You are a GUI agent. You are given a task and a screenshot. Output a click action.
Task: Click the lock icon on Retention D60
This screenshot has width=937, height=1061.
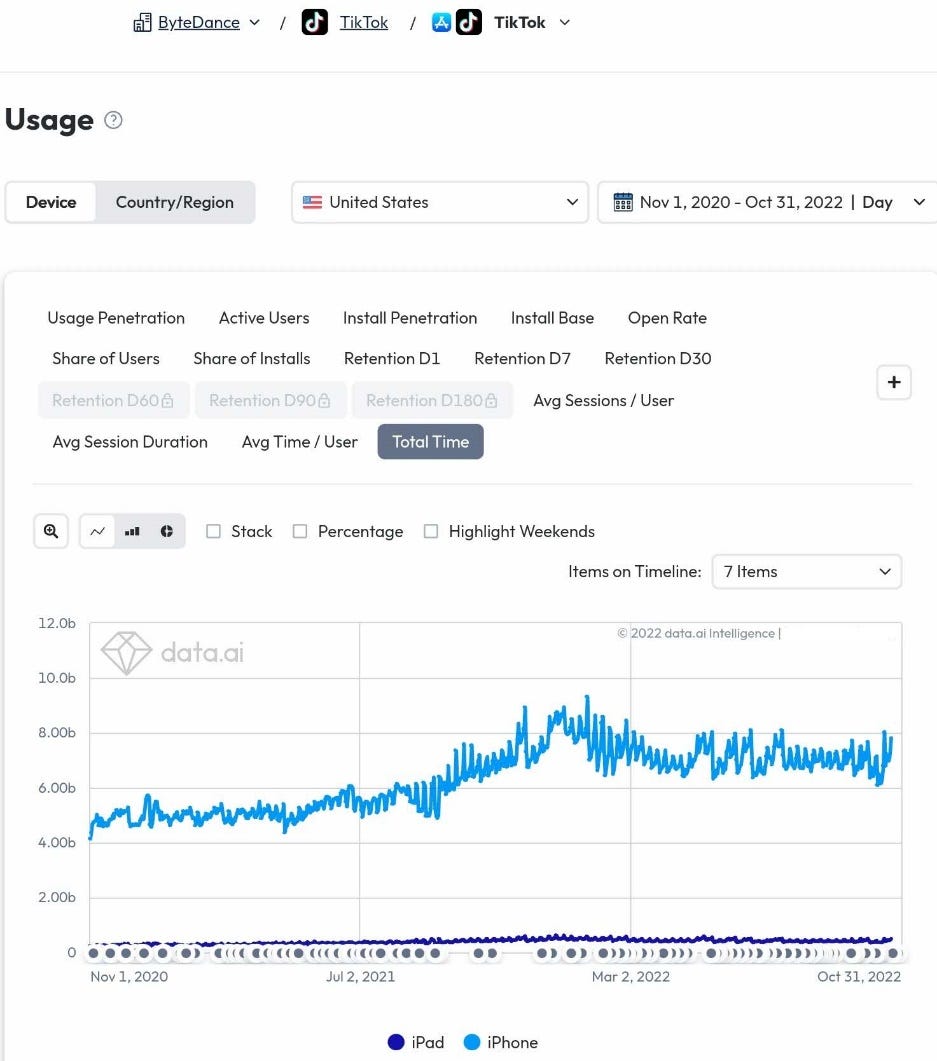[167, 401]
